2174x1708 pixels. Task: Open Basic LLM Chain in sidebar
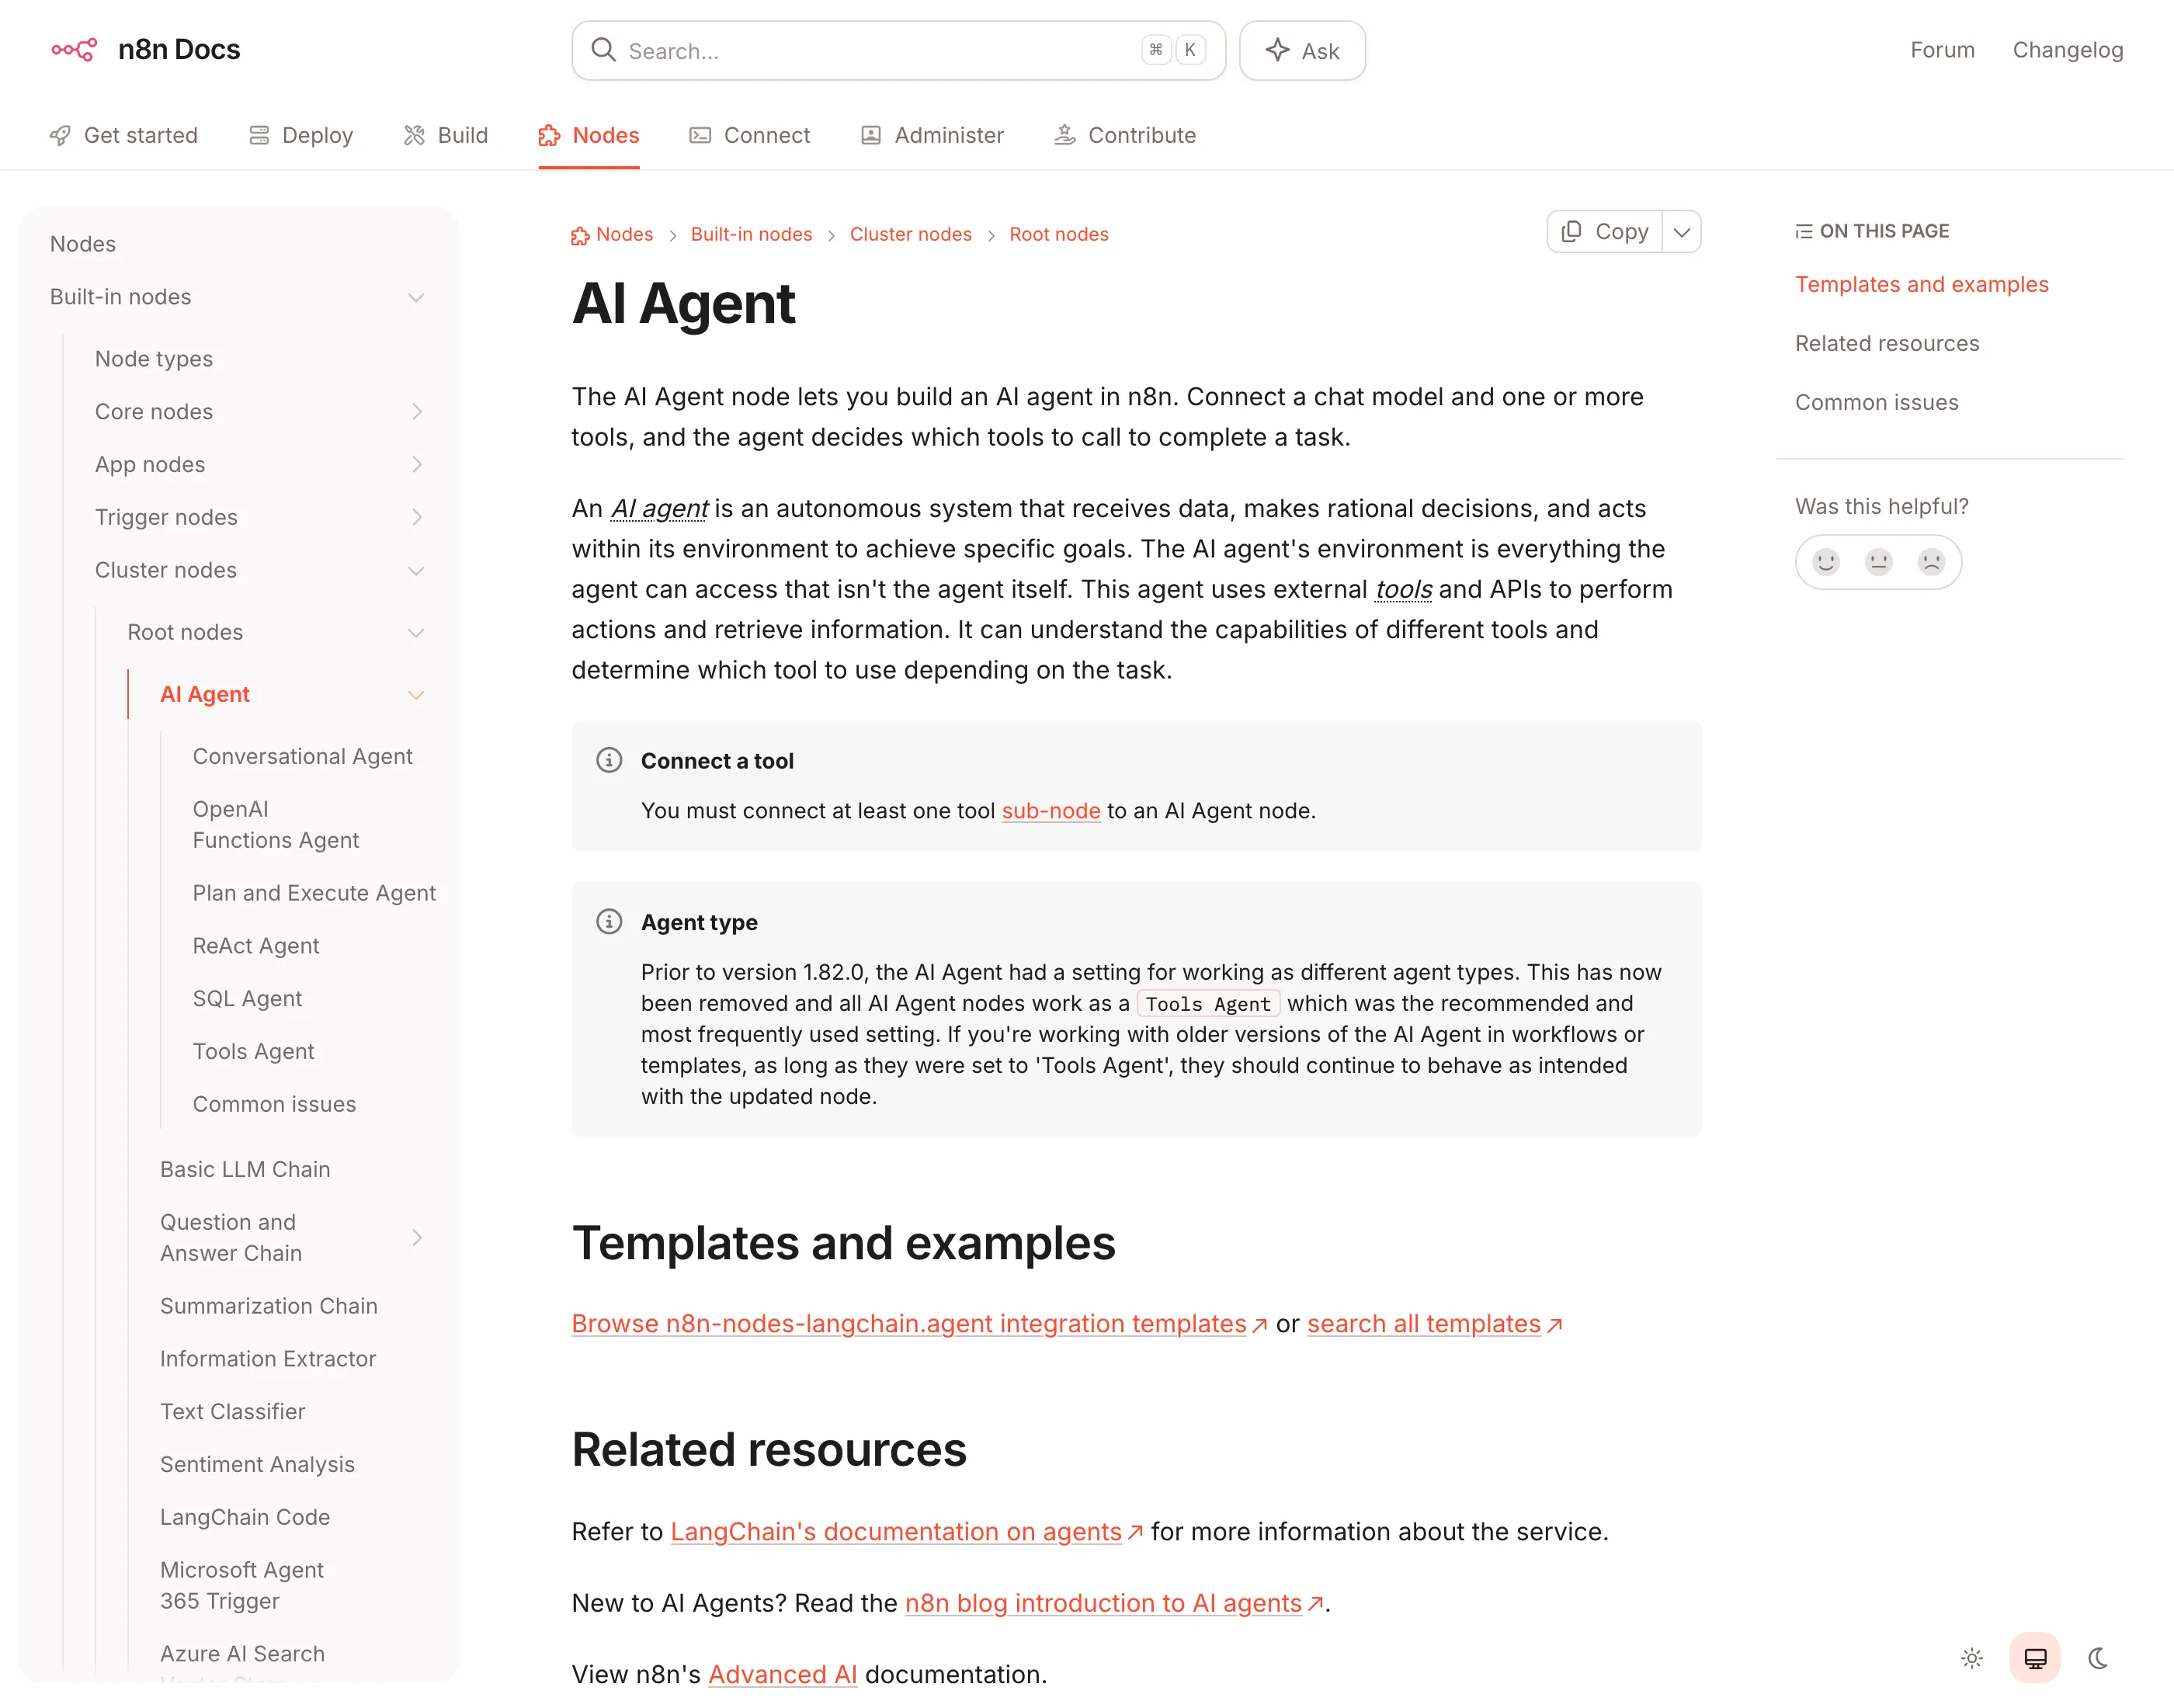[245, 1169]
